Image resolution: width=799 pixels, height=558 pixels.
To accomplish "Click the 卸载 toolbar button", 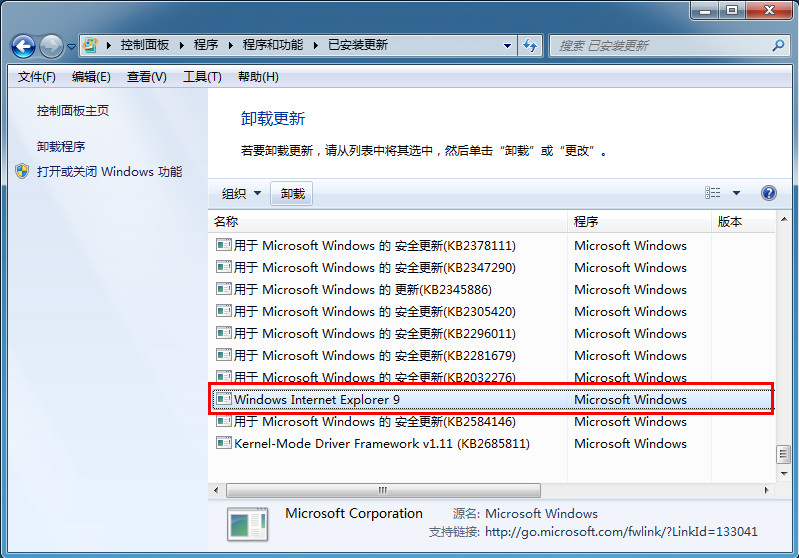I will click(x=292, y=194).
